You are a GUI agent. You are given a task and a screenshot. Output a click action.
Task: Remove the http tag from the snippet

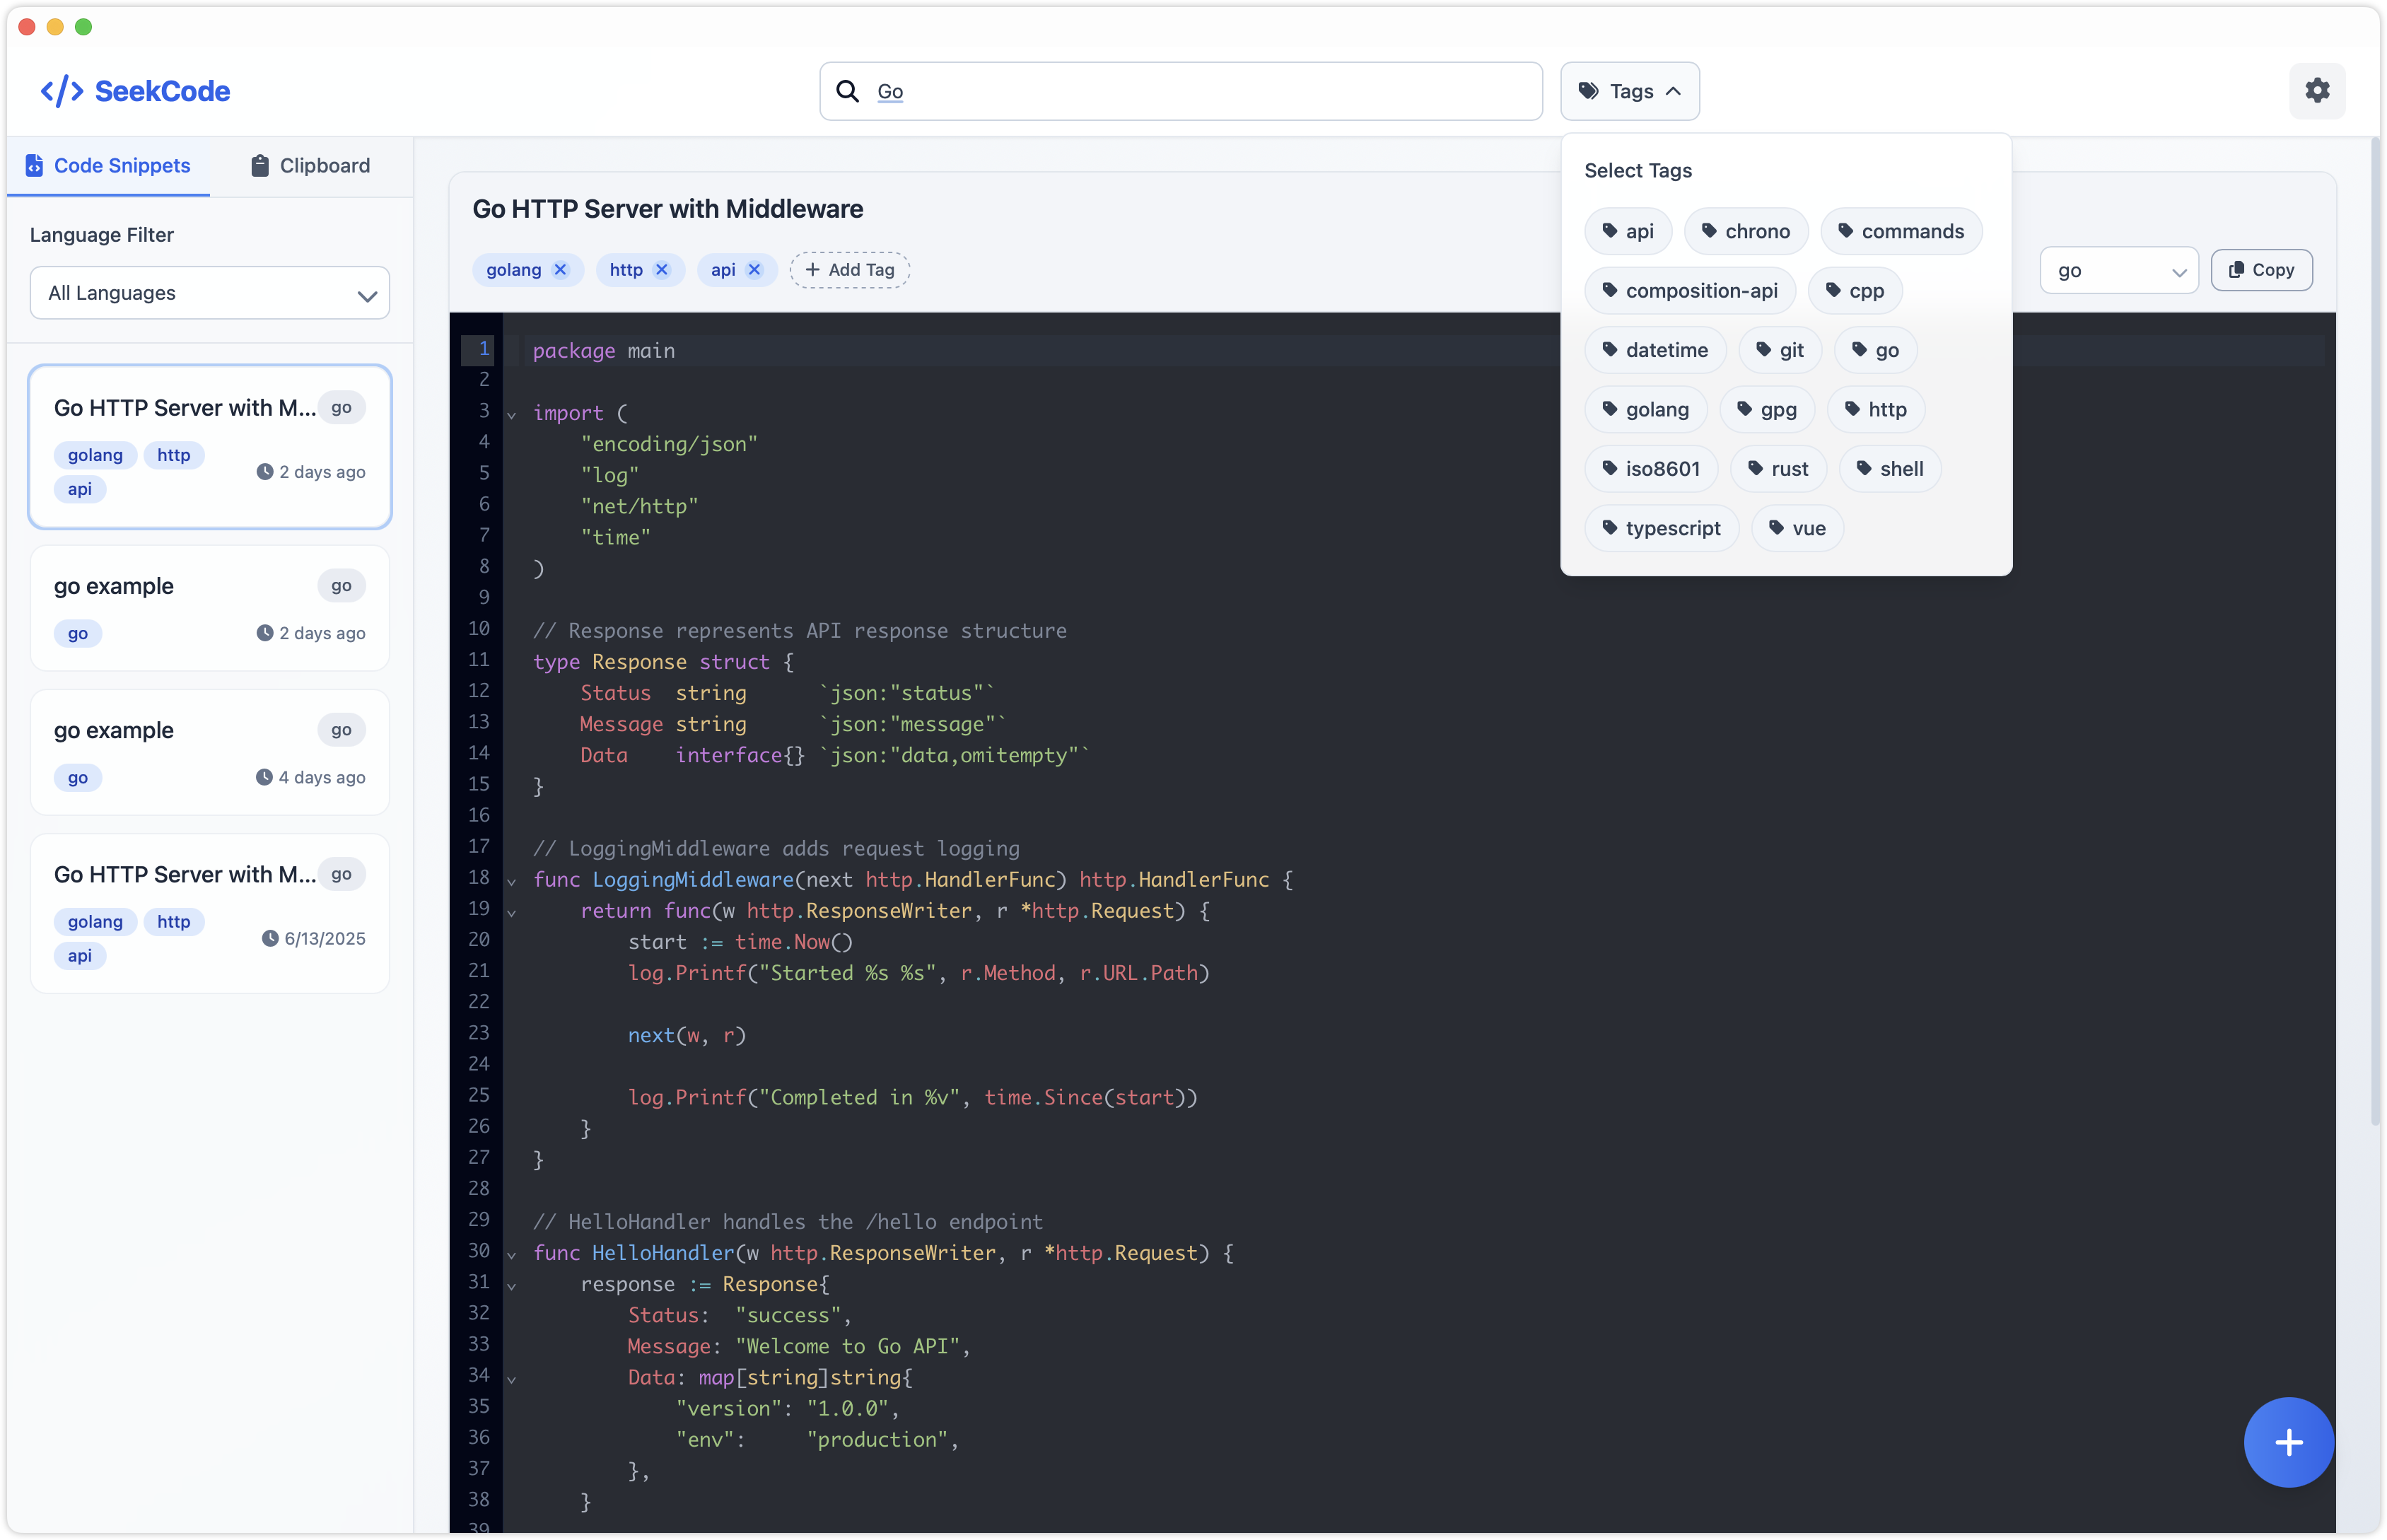tap(661, 270)
